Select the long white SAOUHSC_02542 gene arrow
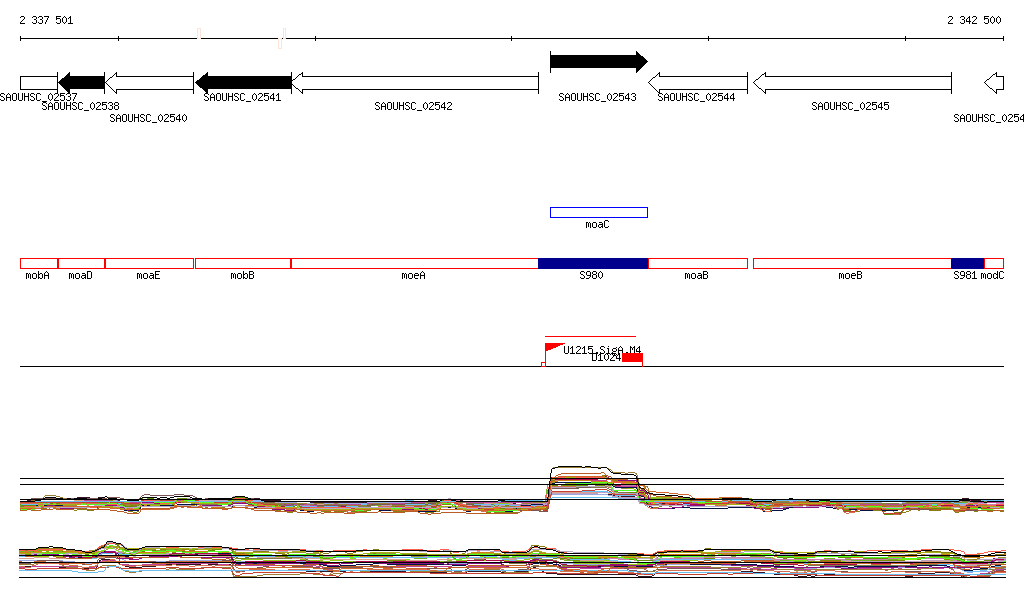 tap(414, 82)
